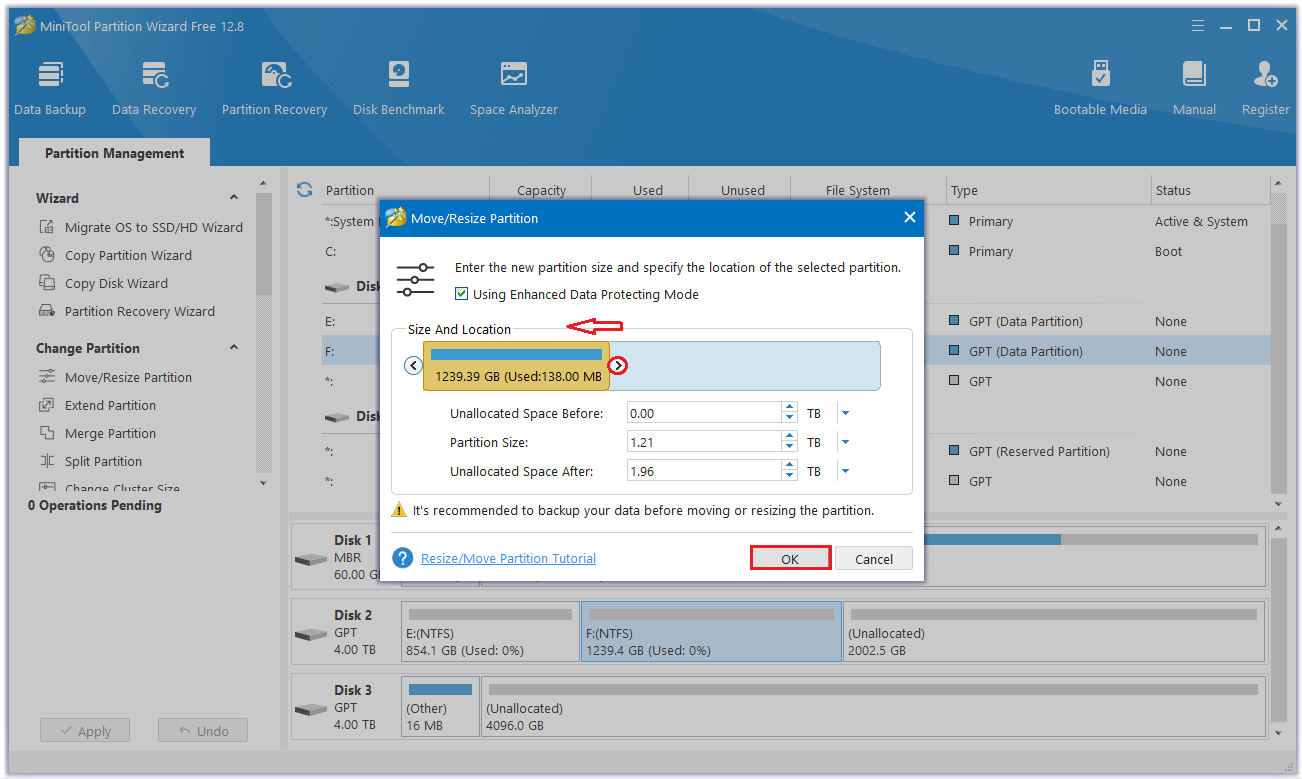The height and width of the screenshot is (779, 1302).
Task: Open Space Analyzer
Action: [x=514, y=88]
